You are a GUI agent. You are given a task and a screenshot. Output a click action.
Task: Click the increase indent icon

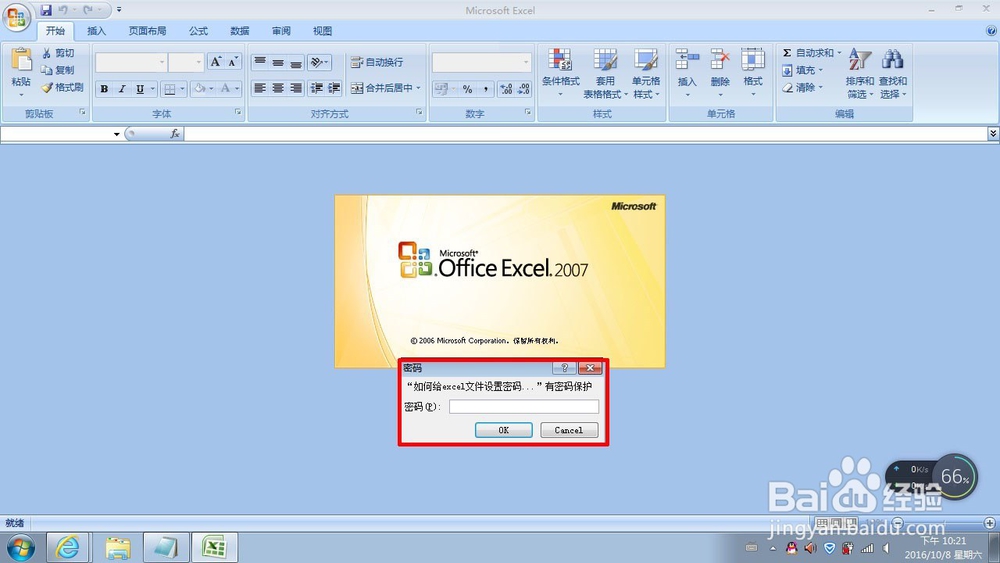coord(334,88)
